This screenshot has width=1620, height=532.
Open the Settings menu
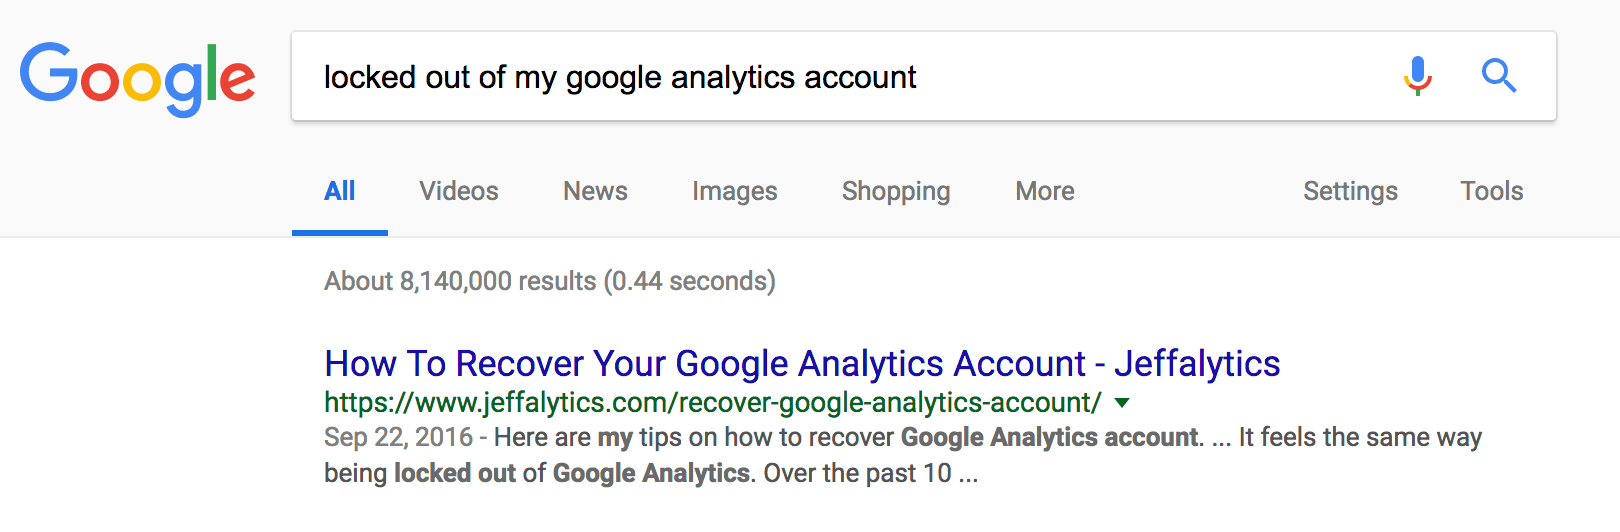(x=1350, y=191)
